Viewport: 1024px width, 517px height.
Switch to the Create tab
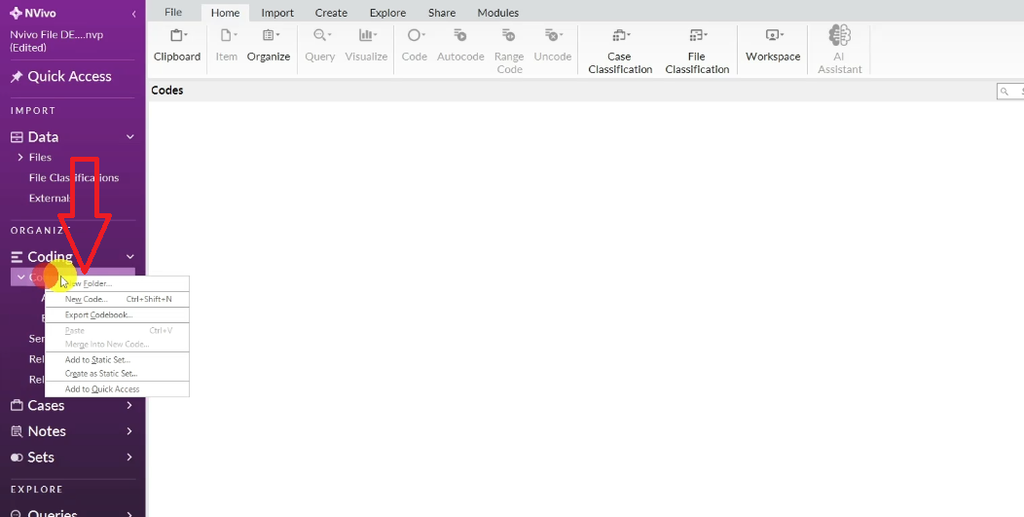[331, 12]
